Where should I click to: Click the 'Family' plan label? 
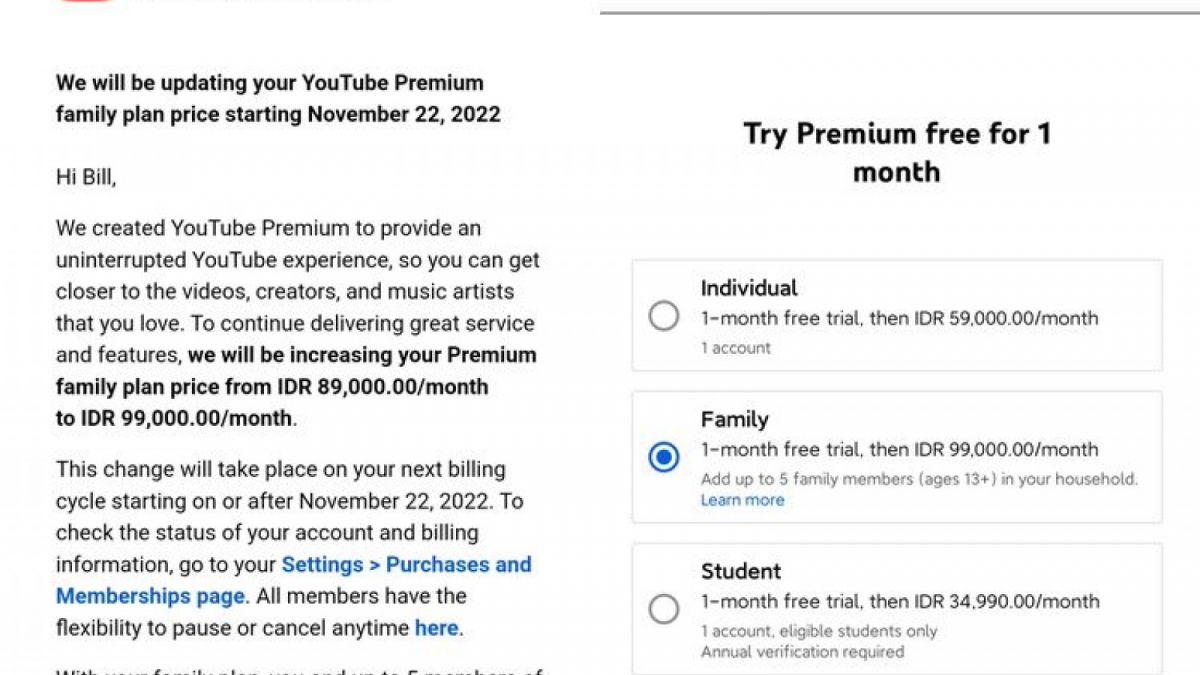pyautogui.click(x=733, y=419)
